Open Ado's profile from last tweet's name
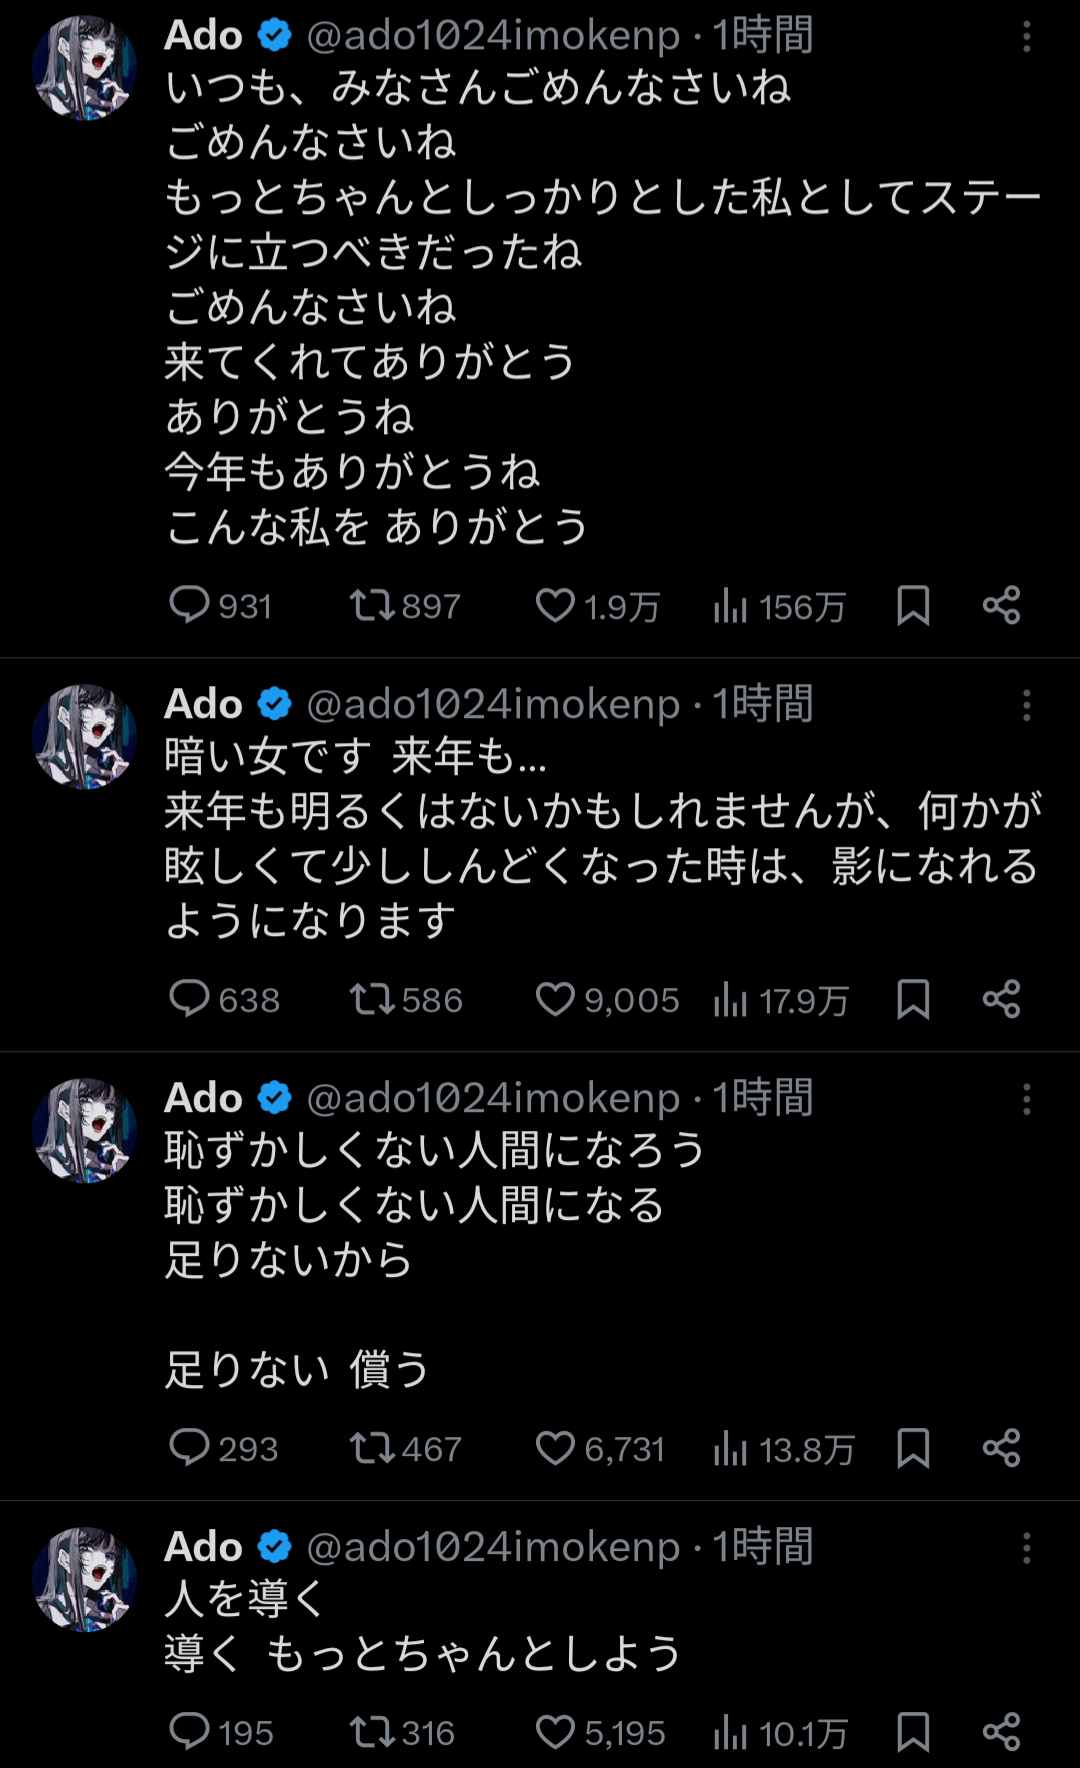This screenshot has height=1768, width=1080. click(204, 1546)
